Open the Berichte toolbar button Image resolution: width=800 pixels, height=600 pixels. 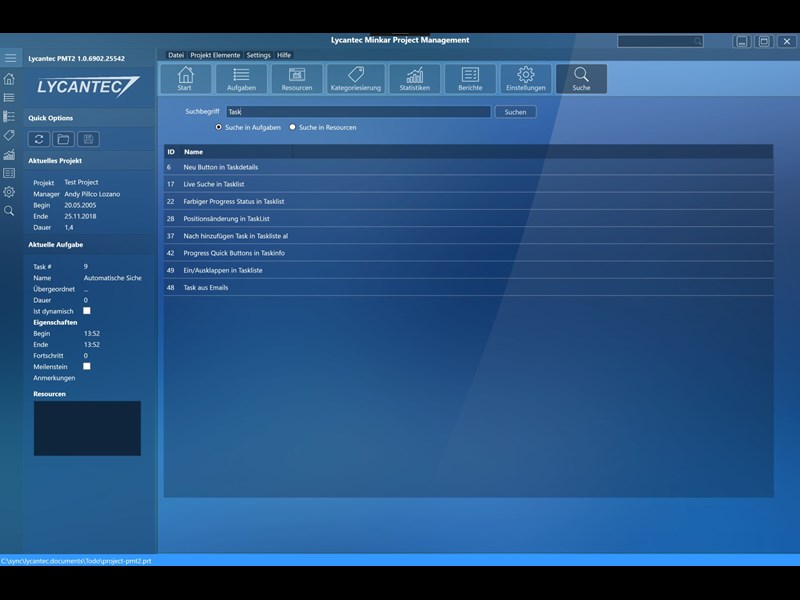pyautogui.click(x=470, y=79)
